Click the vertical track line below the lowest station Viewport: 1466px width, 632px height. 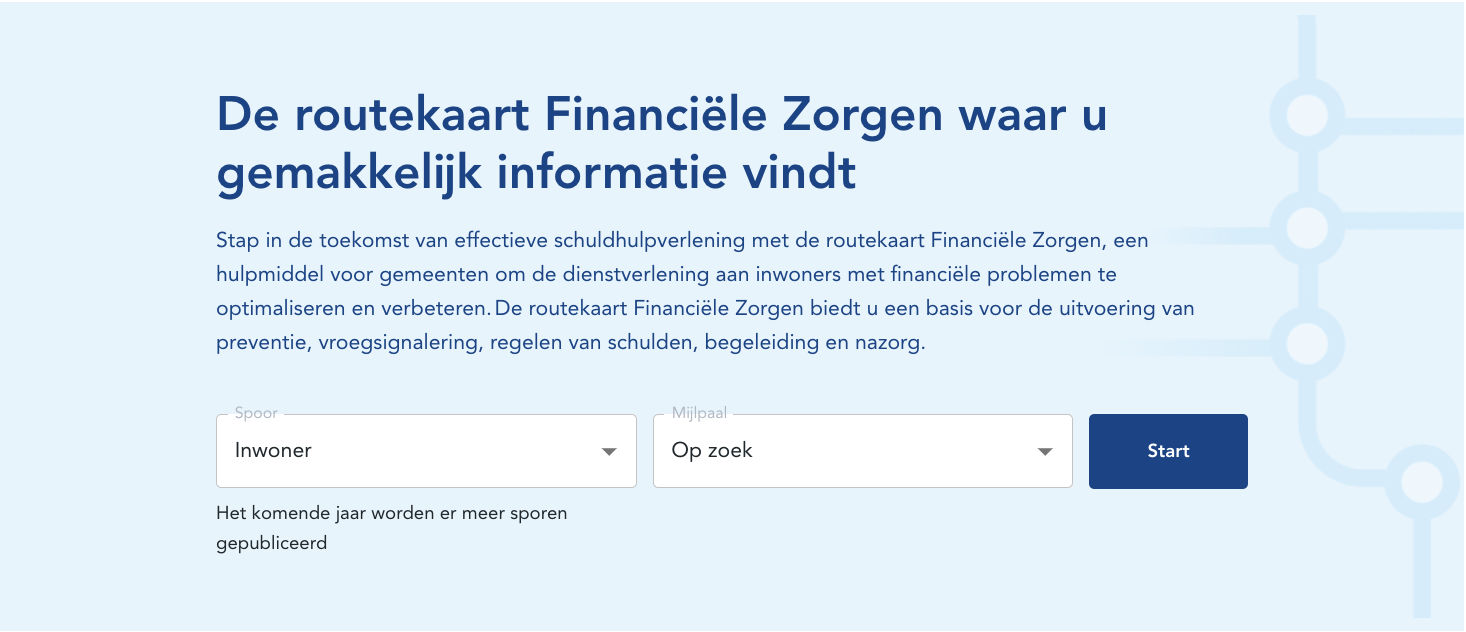click(1421, 570)
